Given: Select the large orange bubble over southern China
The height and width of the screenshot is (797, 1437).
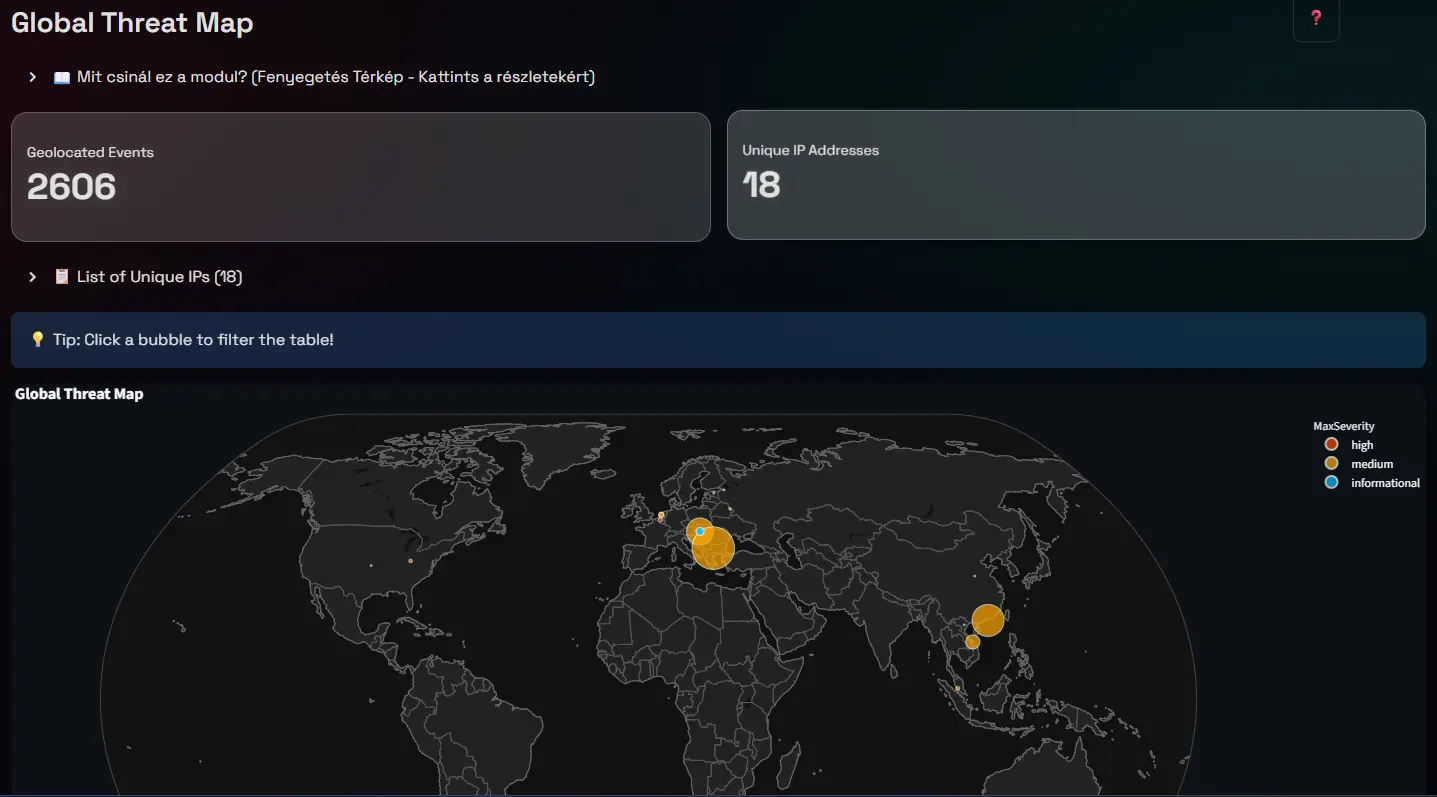Looking at the screenshot, I should (x=987, y=620).
